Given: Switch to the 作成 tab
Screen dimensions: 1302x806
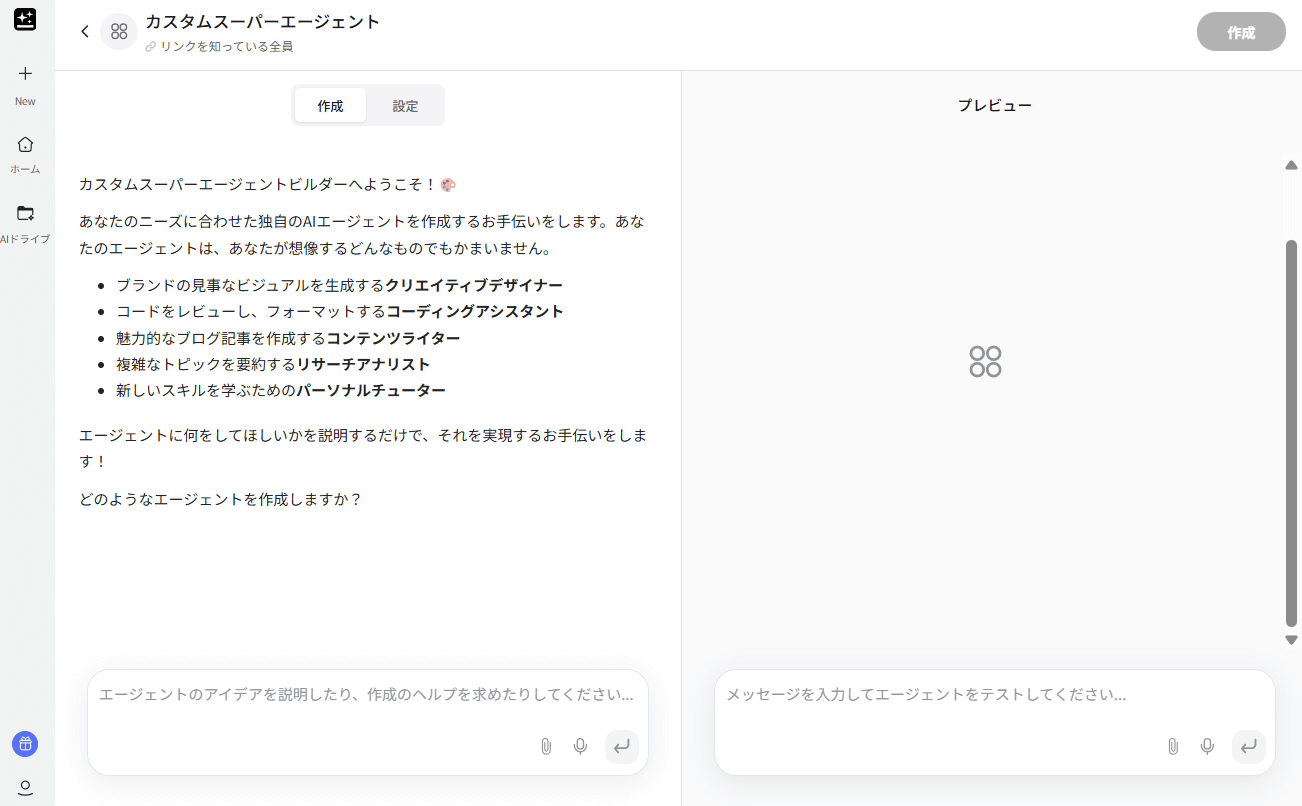Looking at the screenshot, I should click(330, 106).
